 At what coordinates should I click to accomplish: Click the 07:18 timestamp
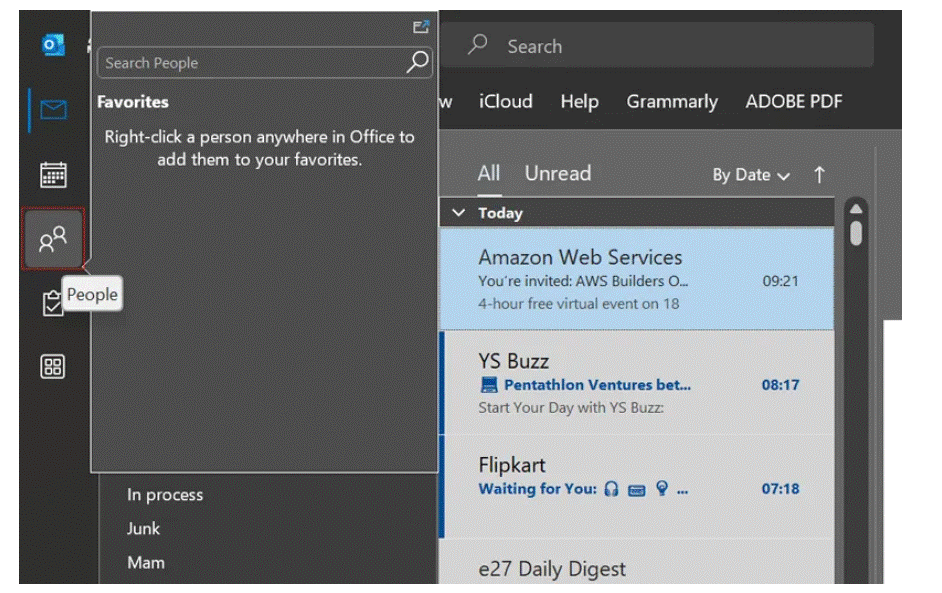pyautogui.click(x=780, y=488)
